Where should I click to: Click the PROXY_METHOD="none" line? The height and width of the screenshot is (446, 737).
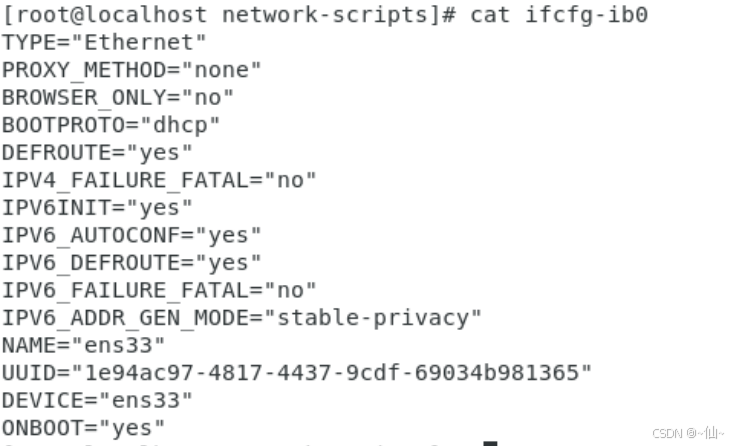tap(131, 70)
